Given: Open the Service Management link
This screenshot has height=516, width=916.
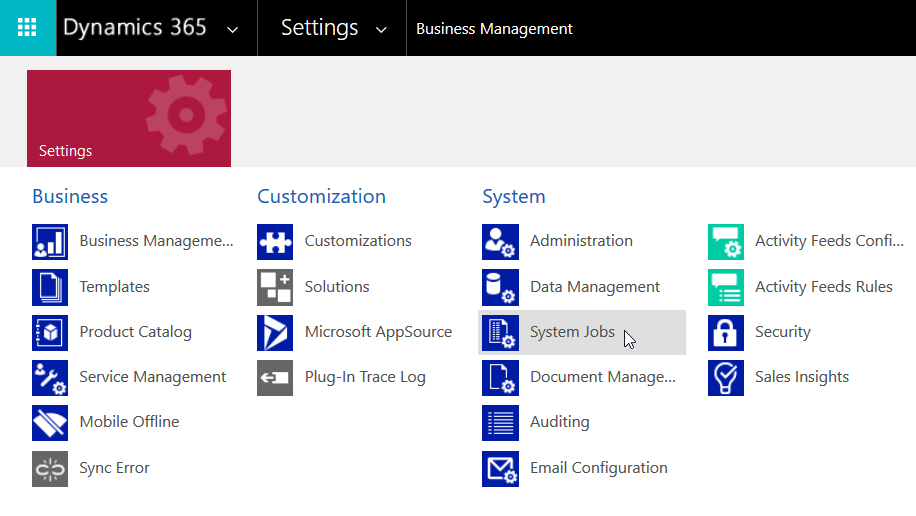Looking at the screenshot, I should pyautogui.click(x=152, y=377).
